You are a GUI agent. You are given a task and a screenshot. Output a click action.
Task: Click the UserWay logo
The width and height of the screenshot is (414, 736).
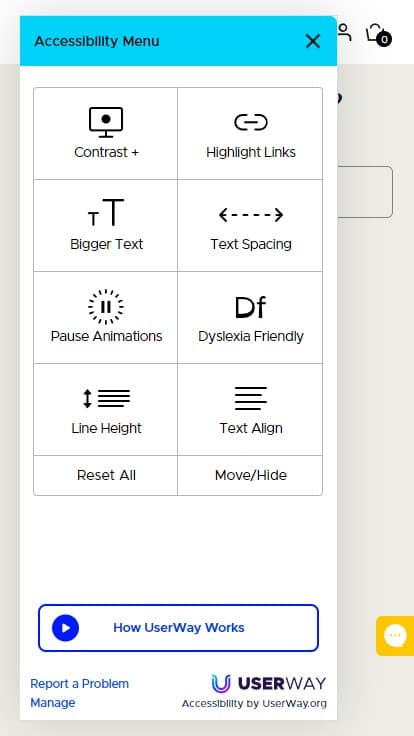(x=268, y=683)
